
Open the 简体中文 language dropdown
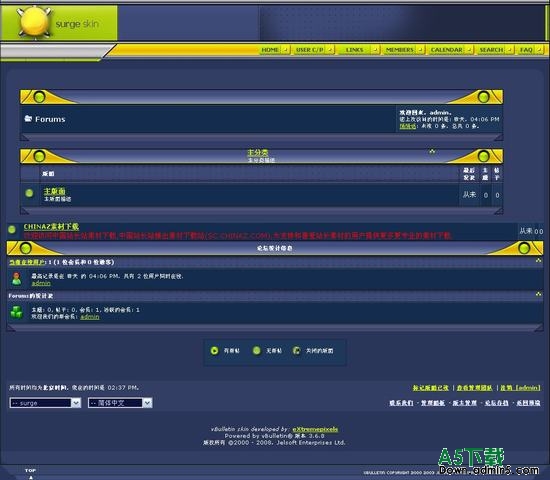click(x=120, y=403)
